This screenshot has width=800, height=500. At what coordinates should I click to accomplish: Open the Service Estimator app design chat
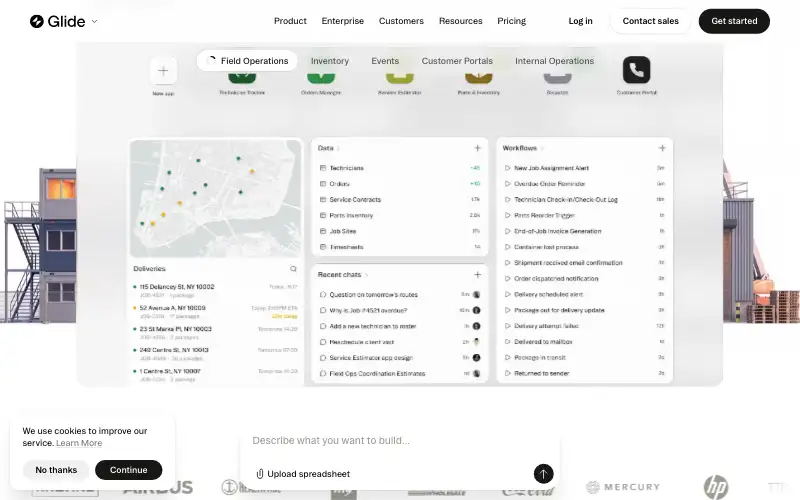click(x=399, y=358)
